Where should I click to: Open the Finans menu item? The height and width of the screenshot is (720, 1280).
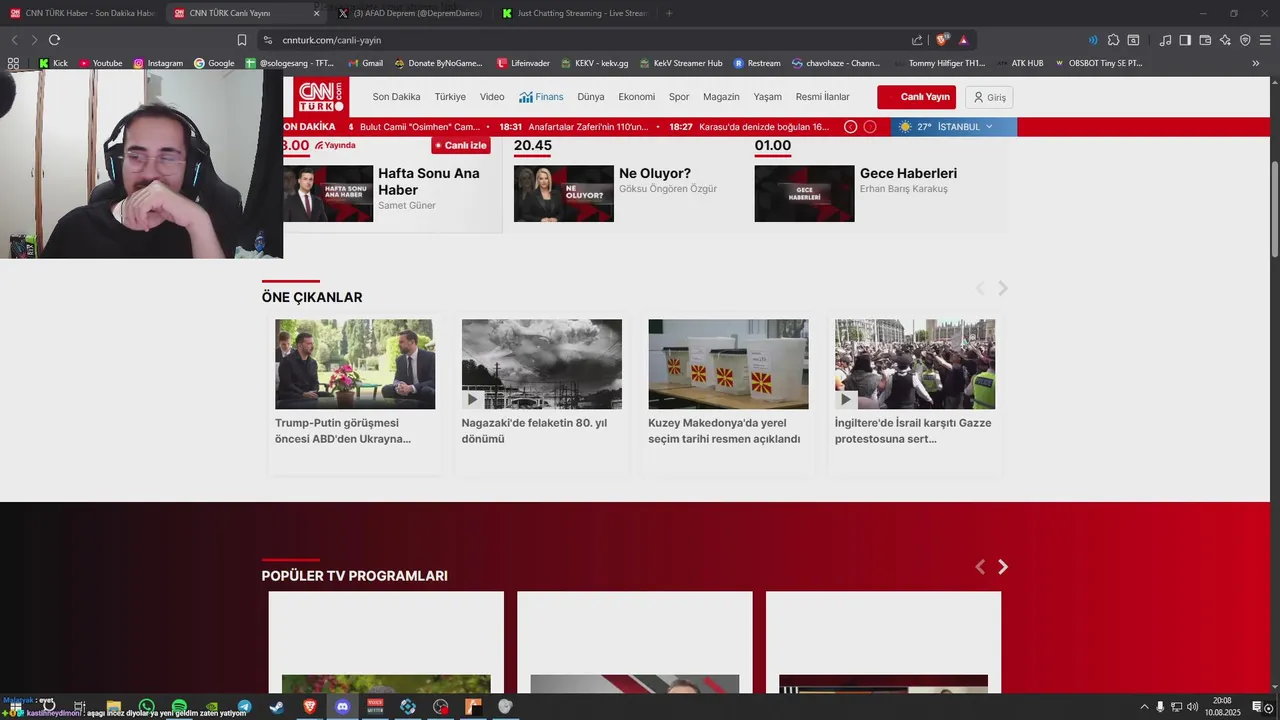point(541,97)
